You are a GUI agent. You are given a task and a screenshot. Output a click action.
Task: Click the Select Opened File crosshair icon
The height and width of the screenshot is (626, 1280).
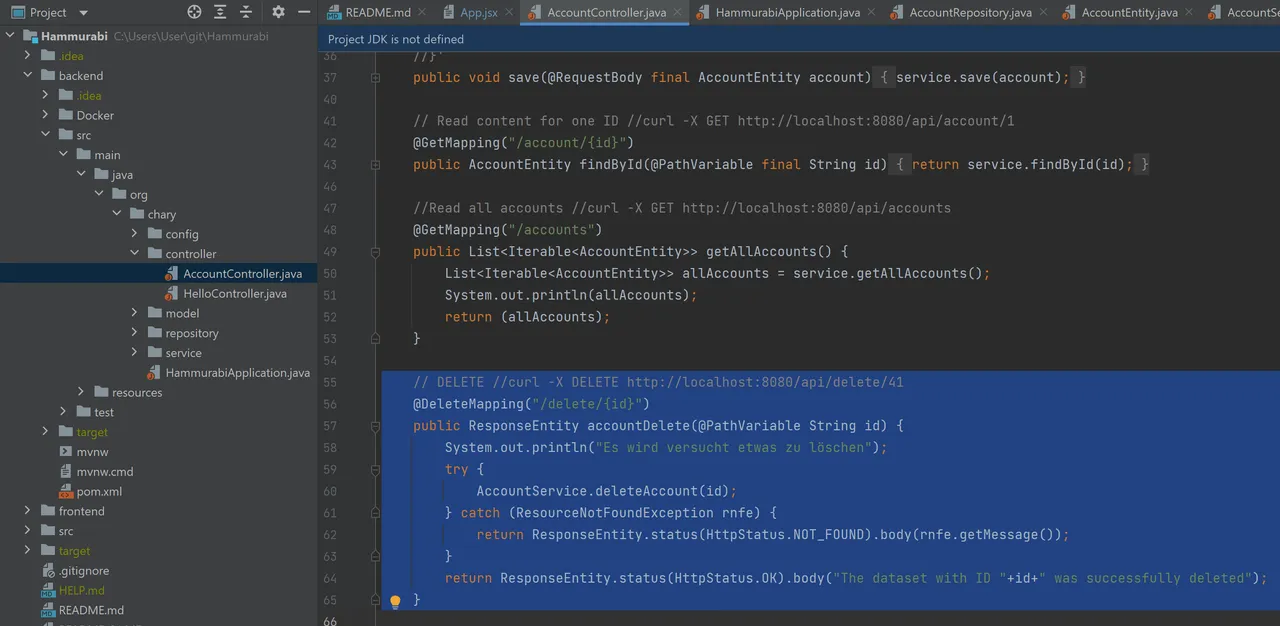[195, 12]
